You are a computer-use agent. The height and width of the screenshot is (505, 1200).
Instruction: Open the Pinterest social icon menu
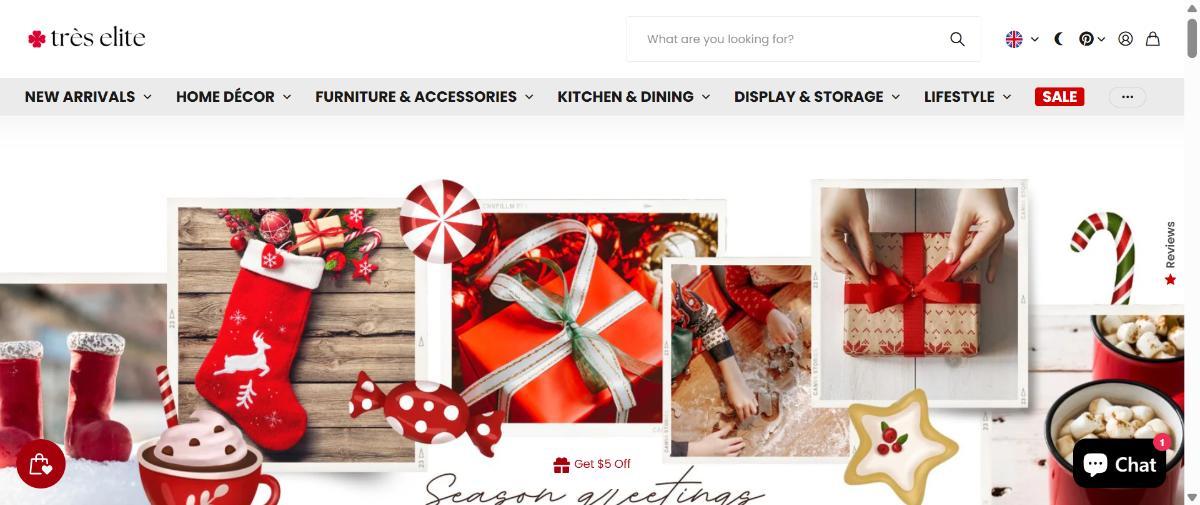point(1092,39)
